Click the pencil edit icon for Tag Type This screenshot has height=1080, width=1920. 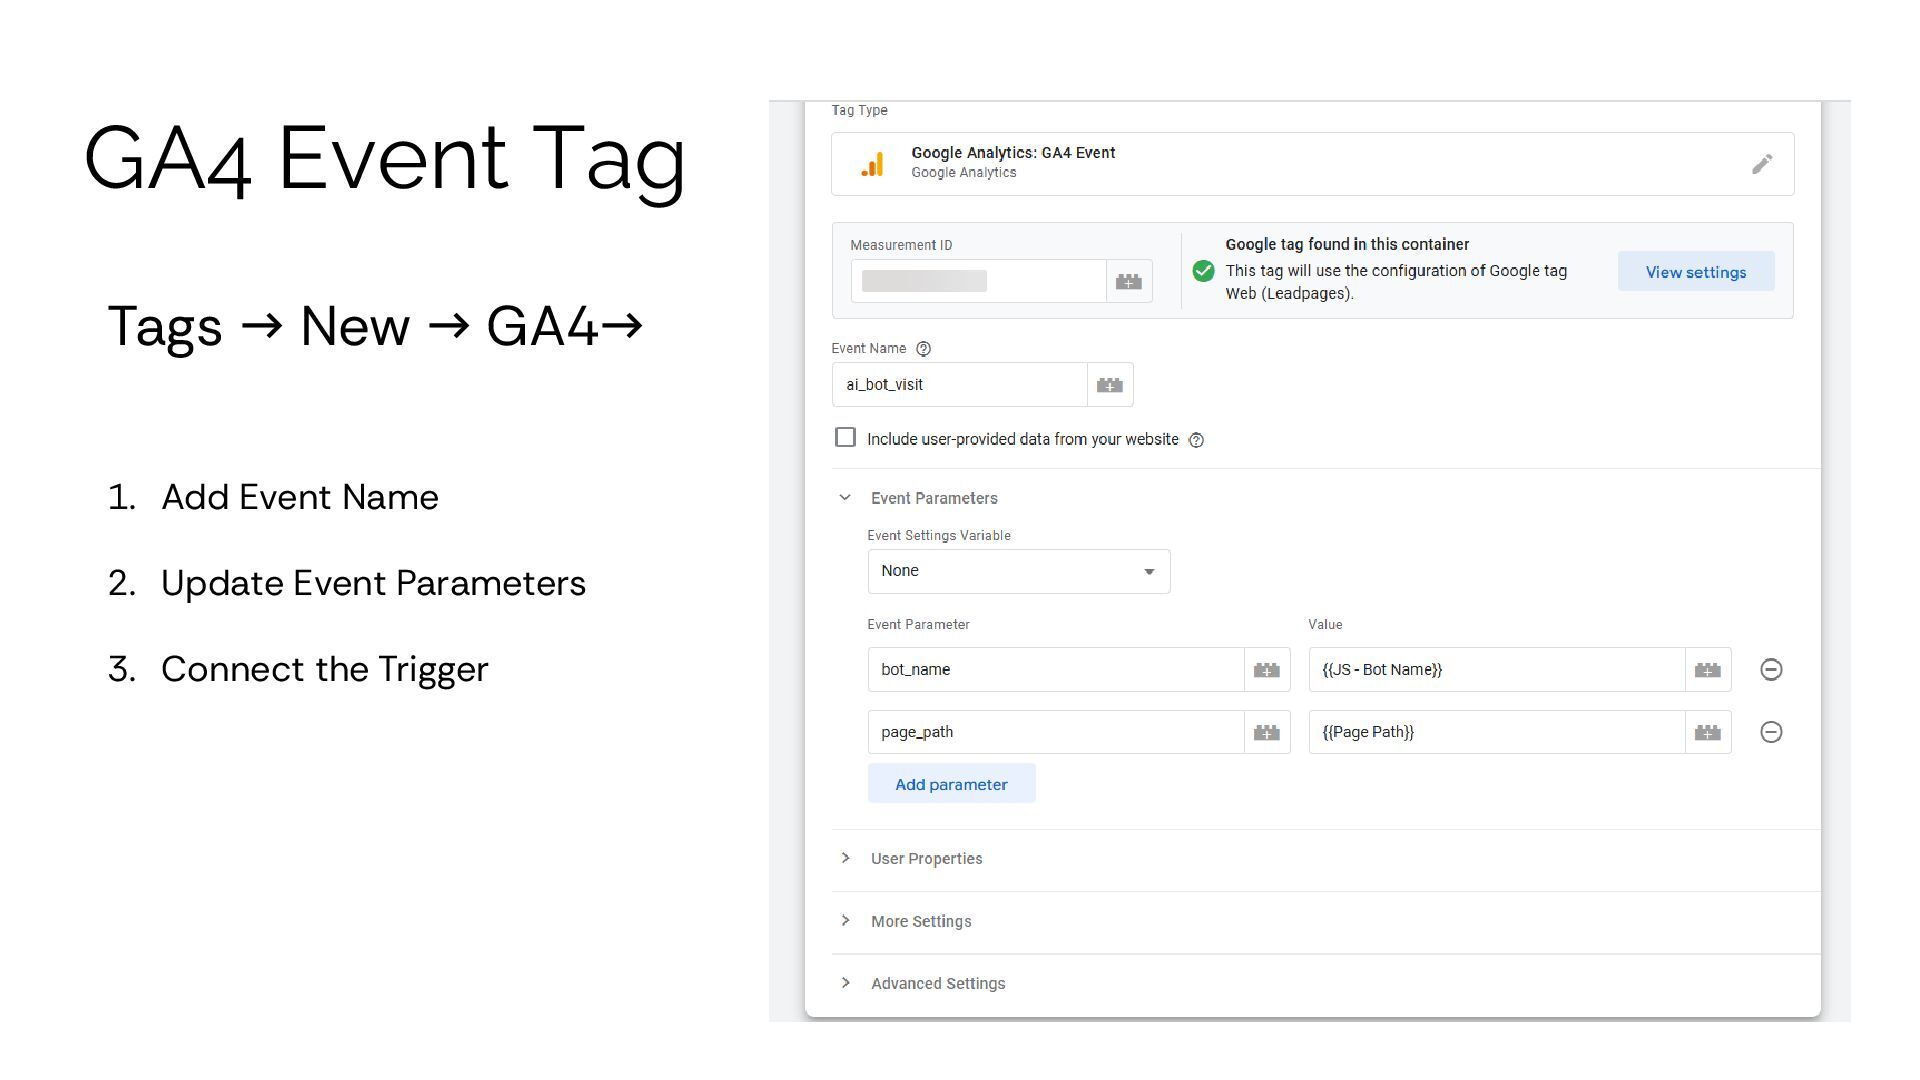[x=1762, y=164]
